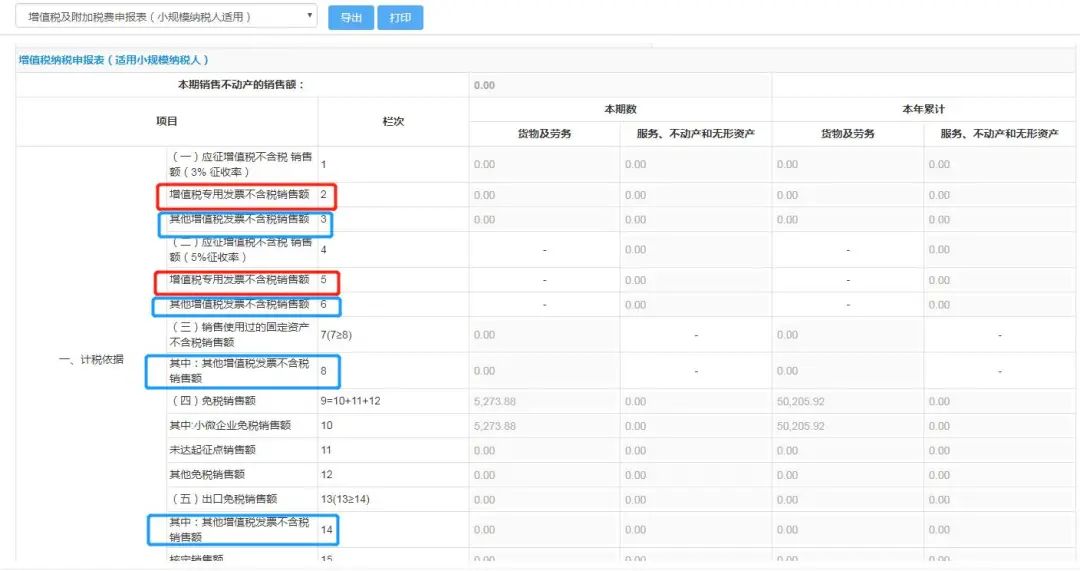Click row 12 本年累计 货物及劳务 field
This screenshot has width=1080, height=571.
click(847, 475)
